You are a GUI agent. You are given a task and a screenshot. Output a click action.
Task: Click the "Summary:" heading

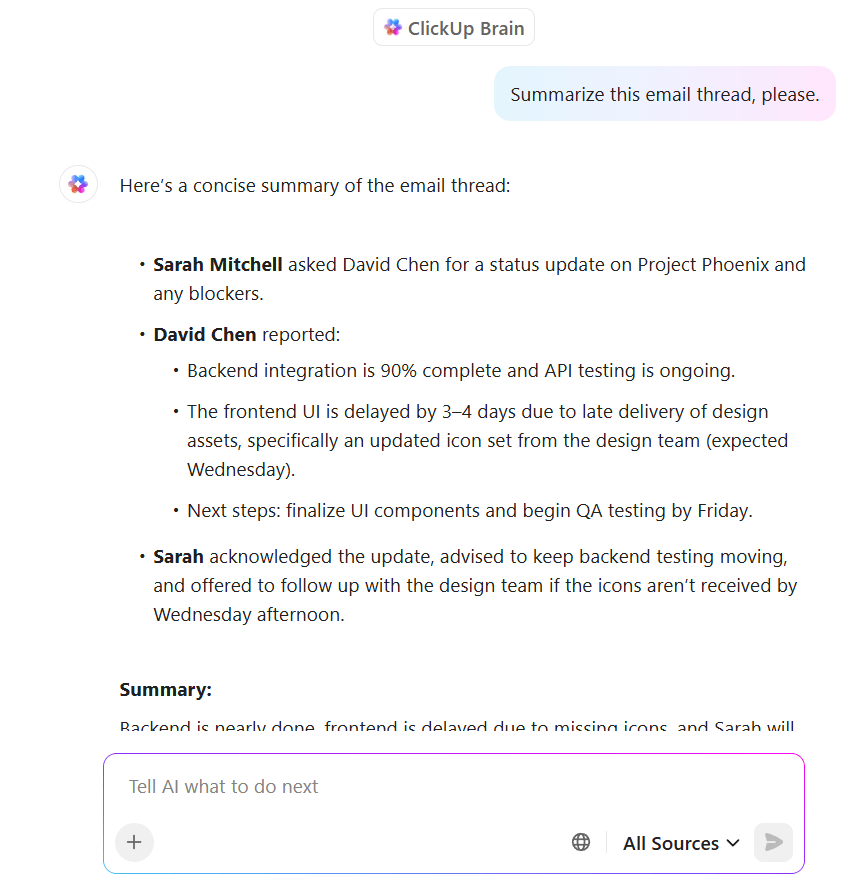pyautogui.click(x=166, y=690)
